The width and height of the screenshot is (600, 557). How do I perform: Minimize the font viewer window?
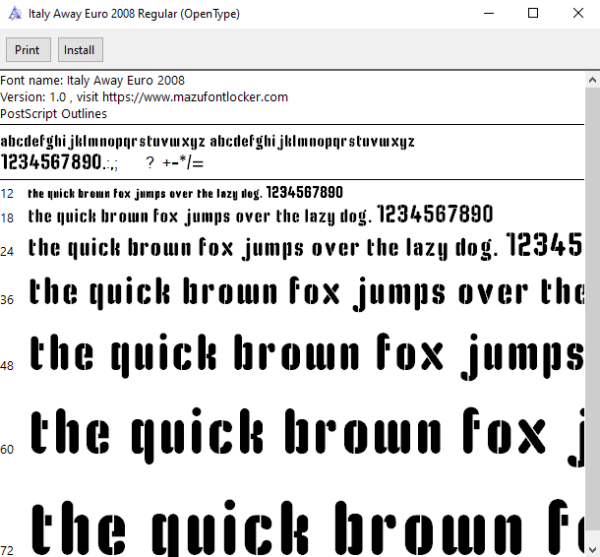click(489, 14)
